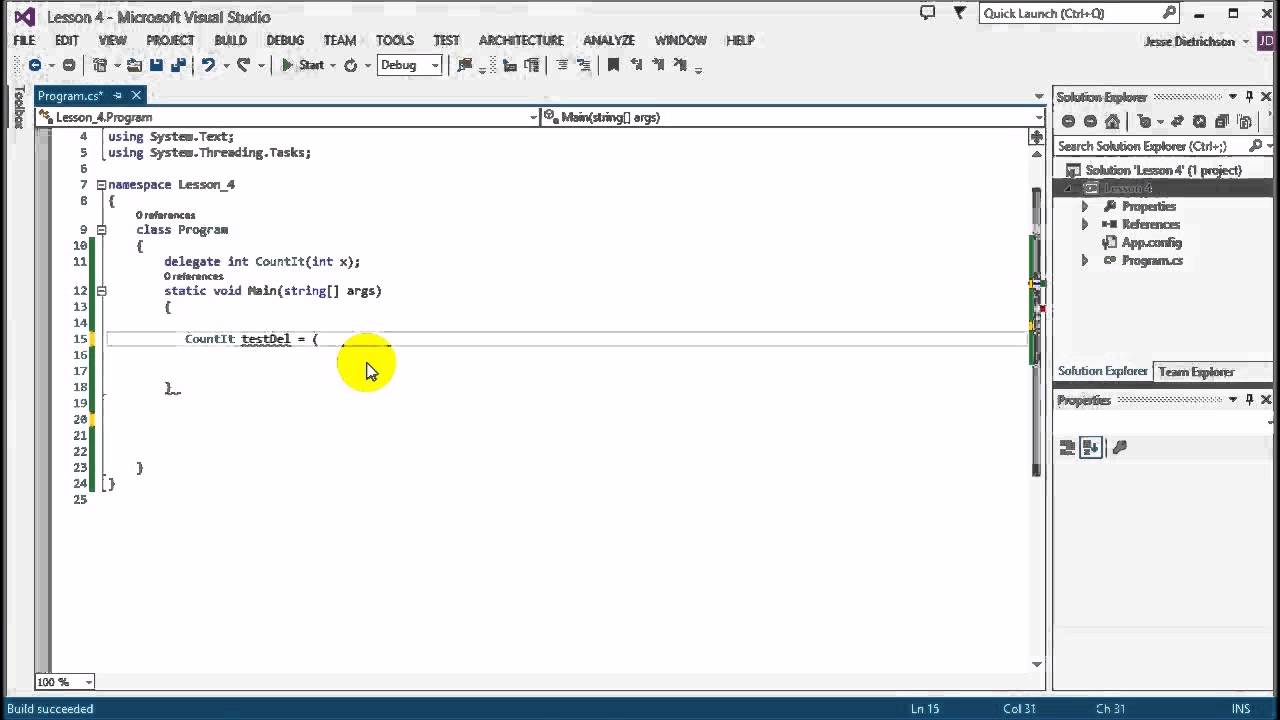The height and width of the screenshot is (720, 1280).
Task: Open the Debug configuration dropdown
Action: [x=409, y=65]
